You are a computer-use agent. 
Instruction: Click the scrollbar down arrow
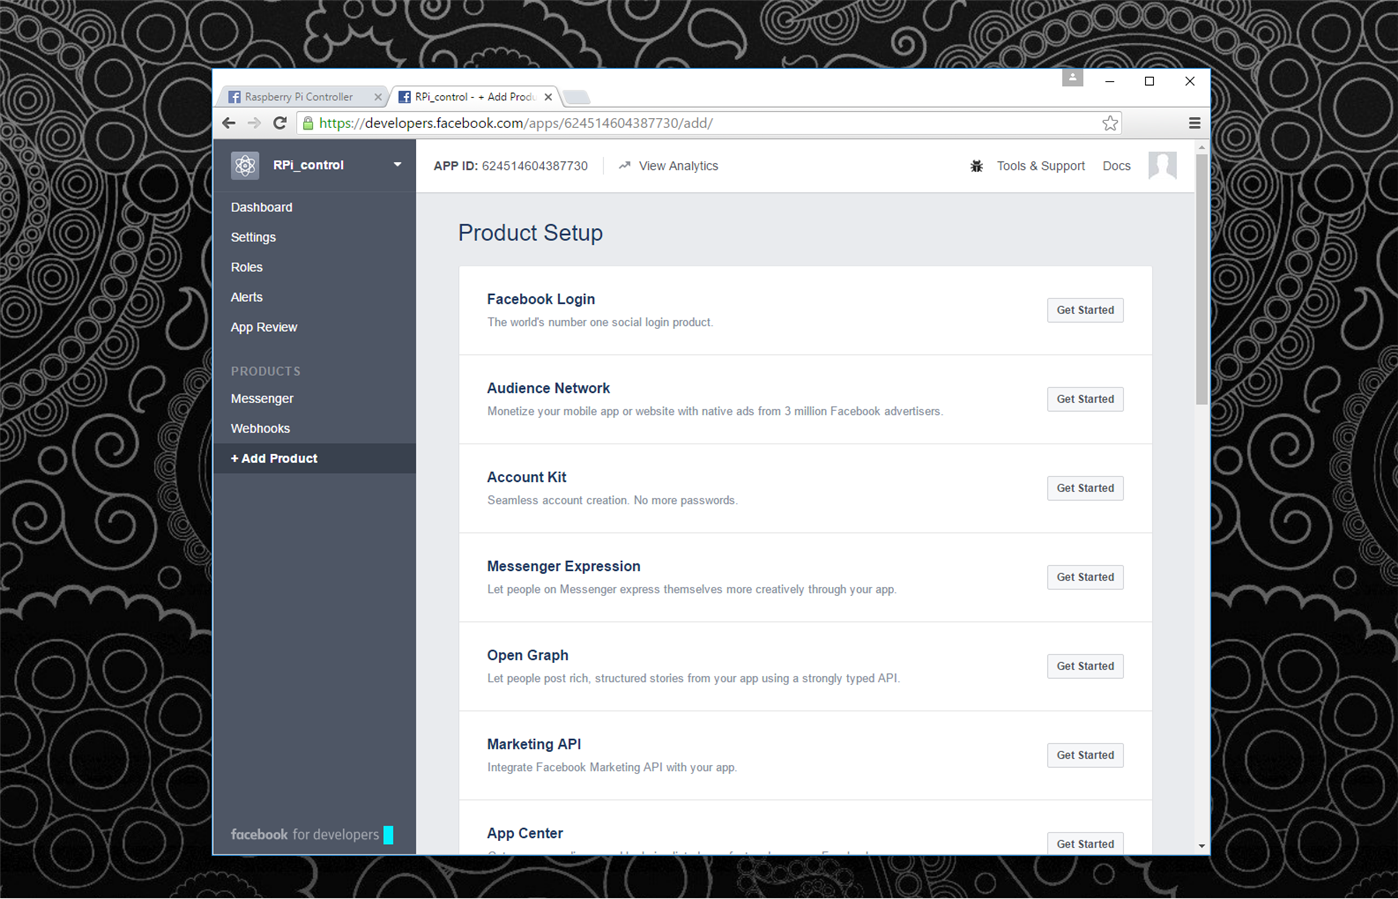coord(1202,846)
